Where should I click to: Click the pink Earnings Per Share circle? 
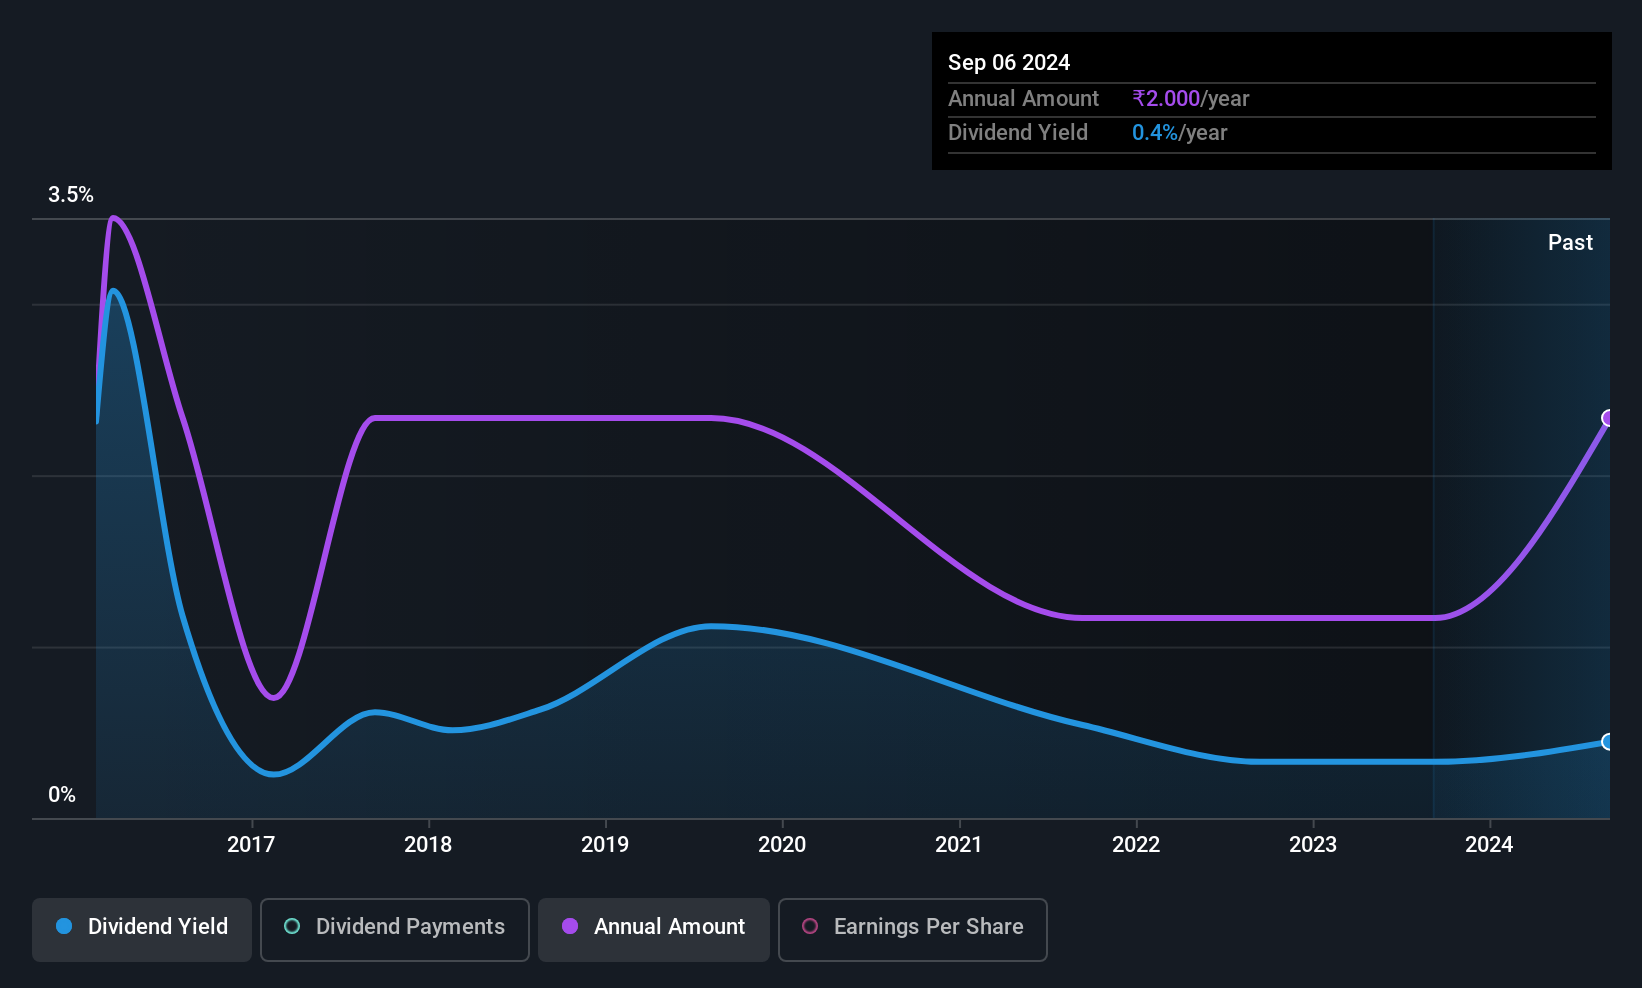[x=810, y=927]
